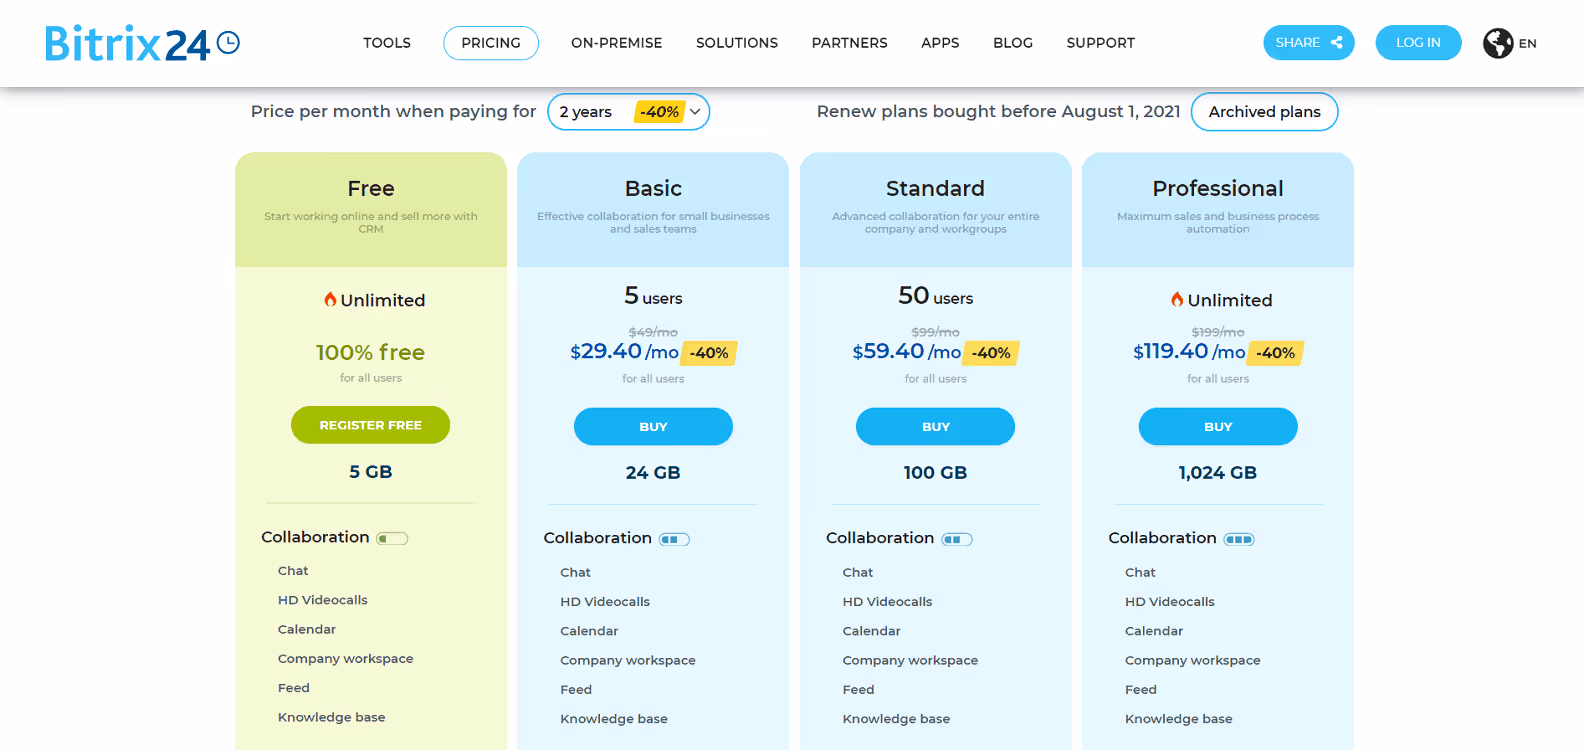Click Knowledge base in Basic plan
The height and width of the screenshot is (750, 1584).
pyautogui.click(x=614, y=719)
